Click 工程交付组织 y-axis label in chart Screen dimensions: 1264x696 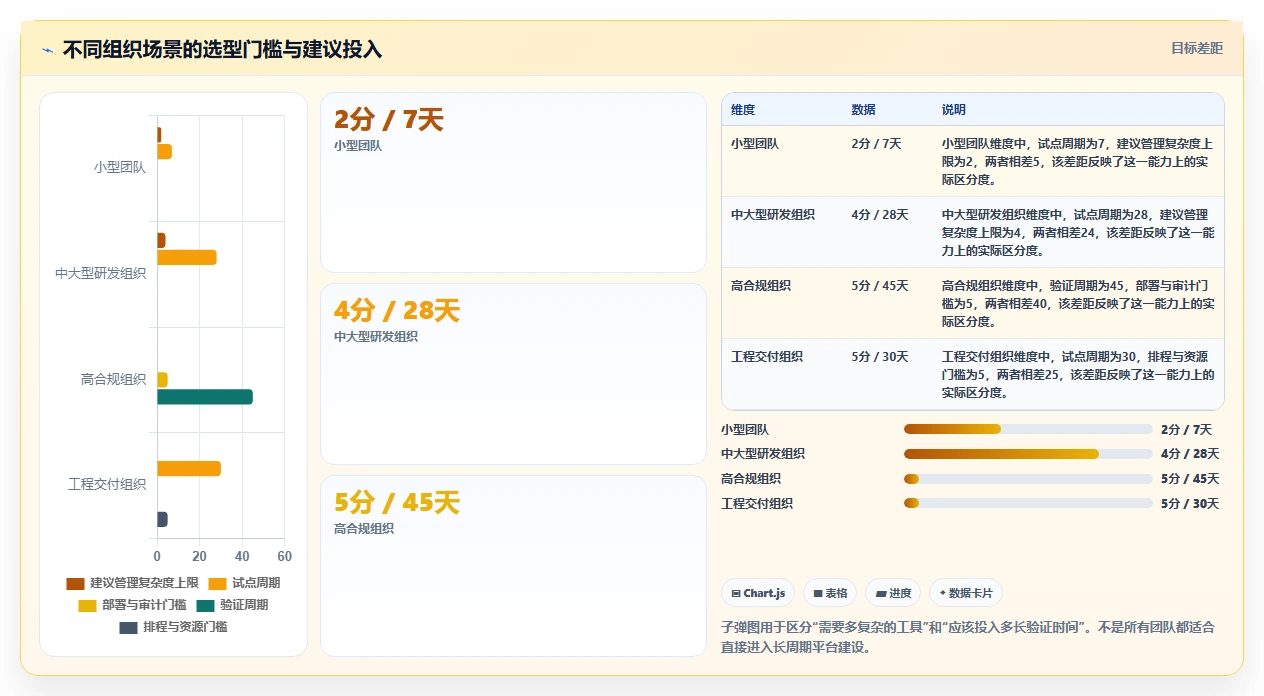(x=107, y=484)
